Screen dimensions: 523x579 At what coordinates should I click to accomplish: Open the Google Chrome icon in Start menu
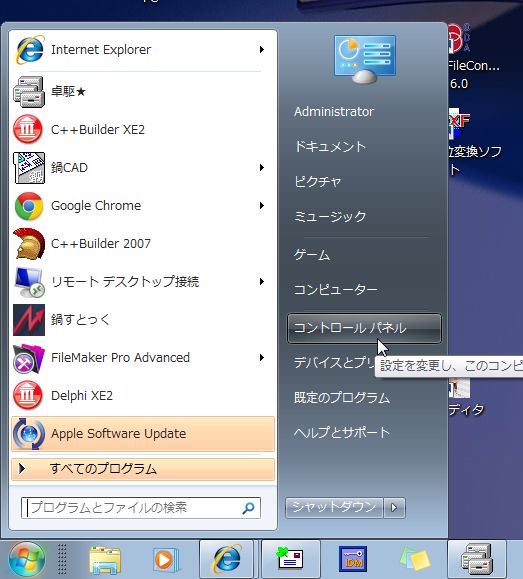point(29,206)
